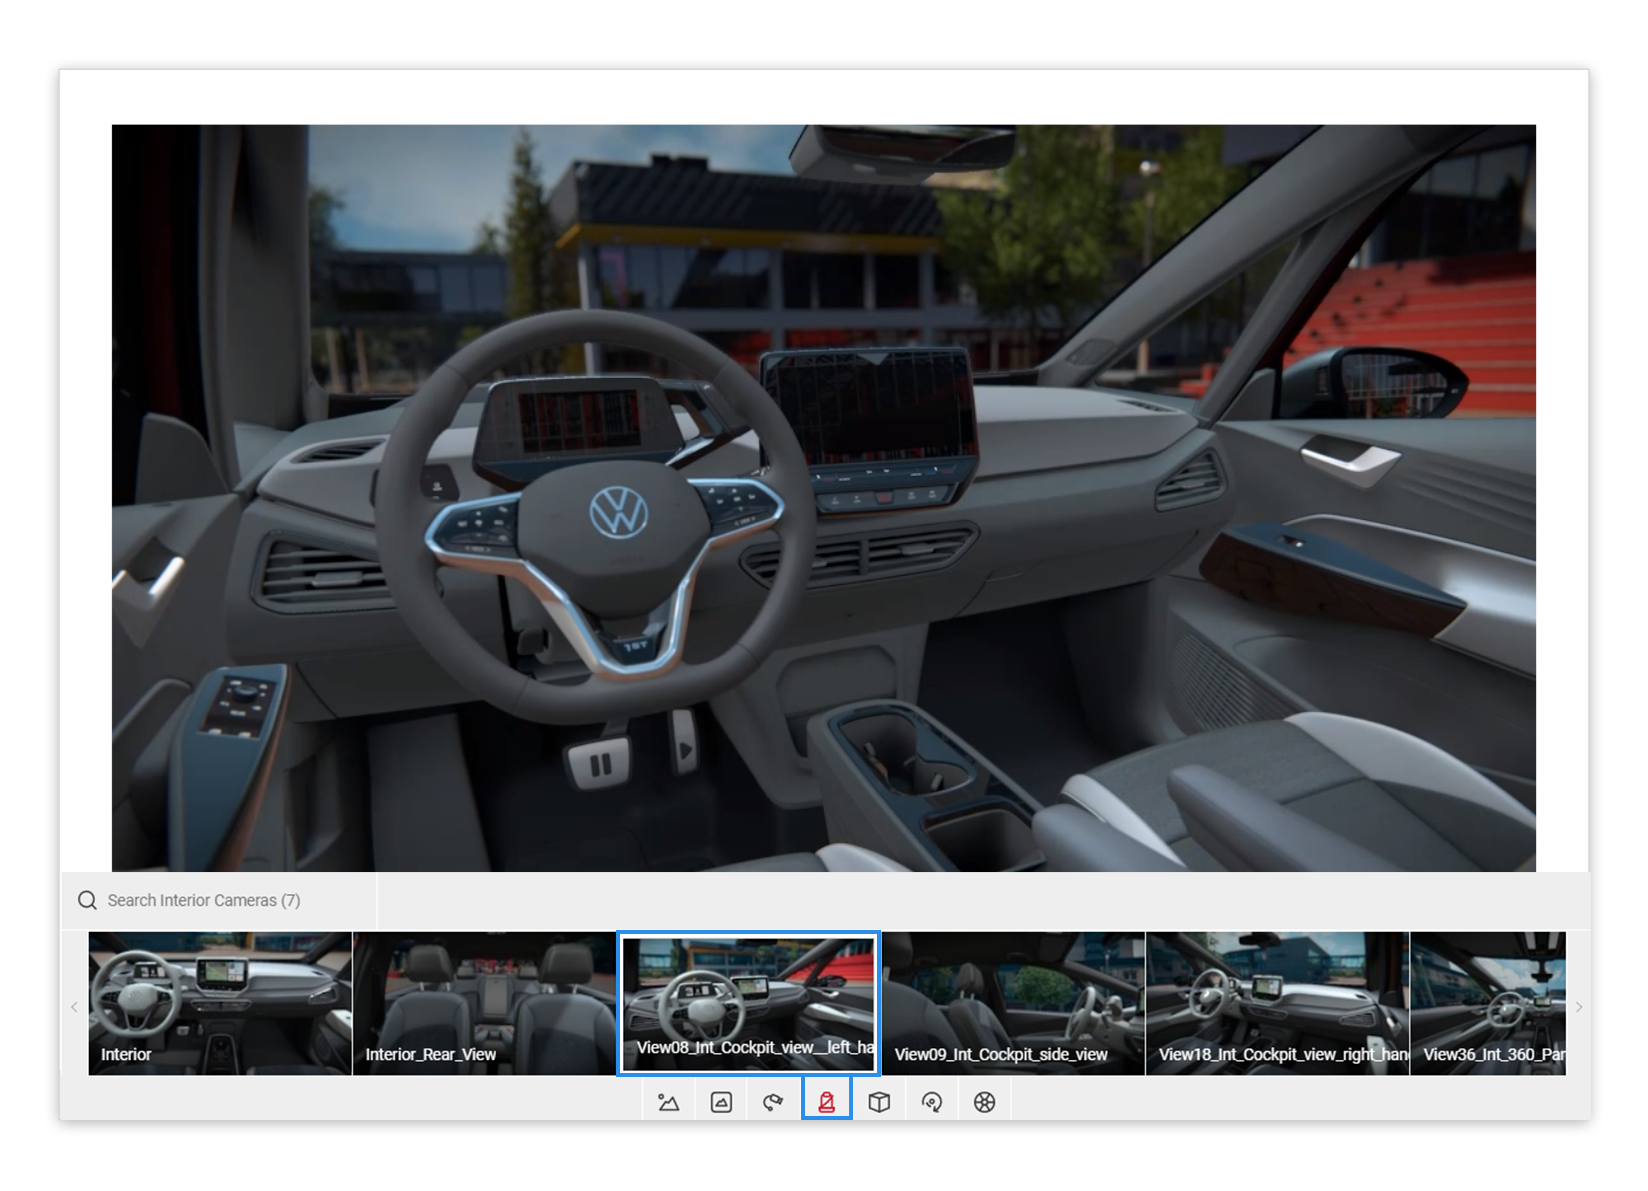Select the View18_Int_Cockpit_view_right thumbnail

coord(1277,1004)
